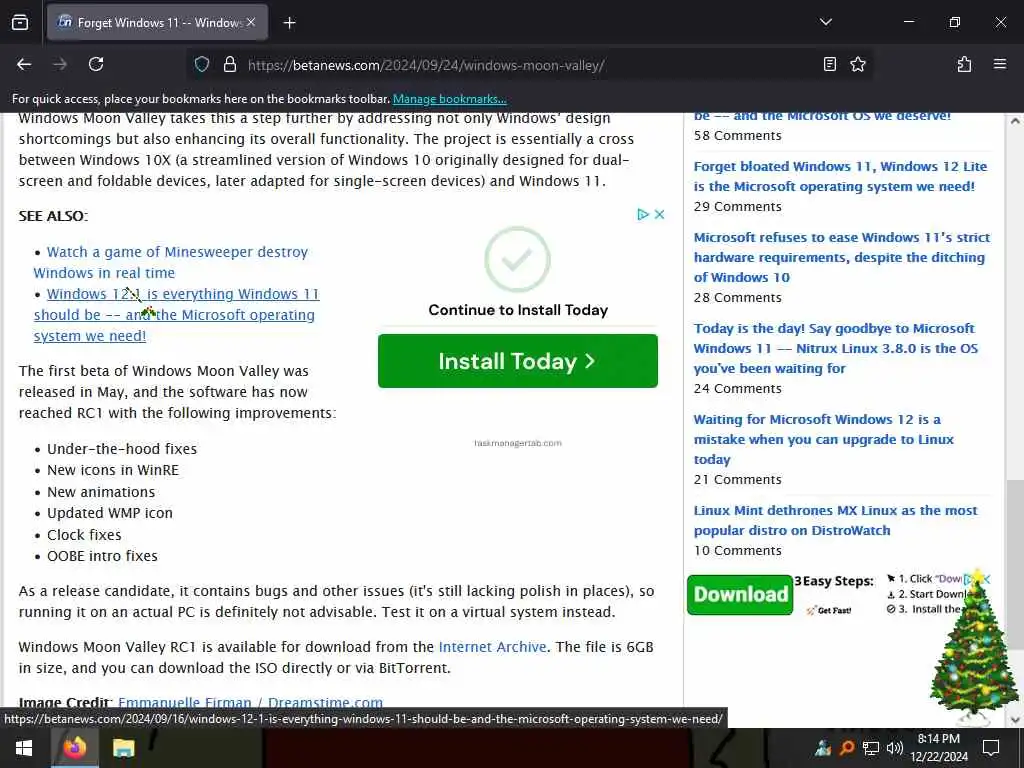Click the people tray icon
The image size is (1024, 768).
click(x=822, y=748)
